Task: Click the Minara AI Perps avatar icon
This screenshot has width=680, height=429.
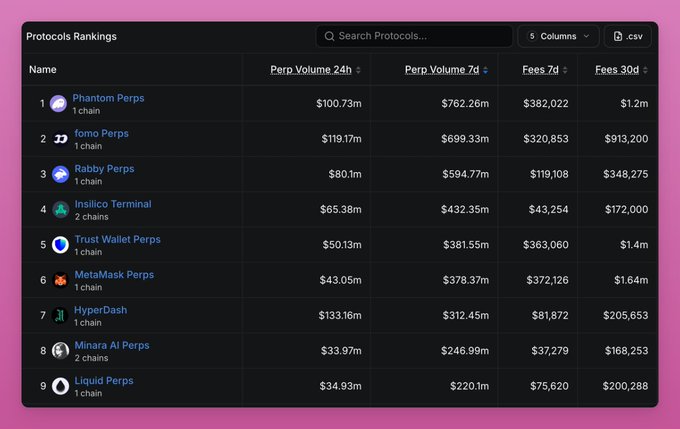Action: click(x=60, y=350)
